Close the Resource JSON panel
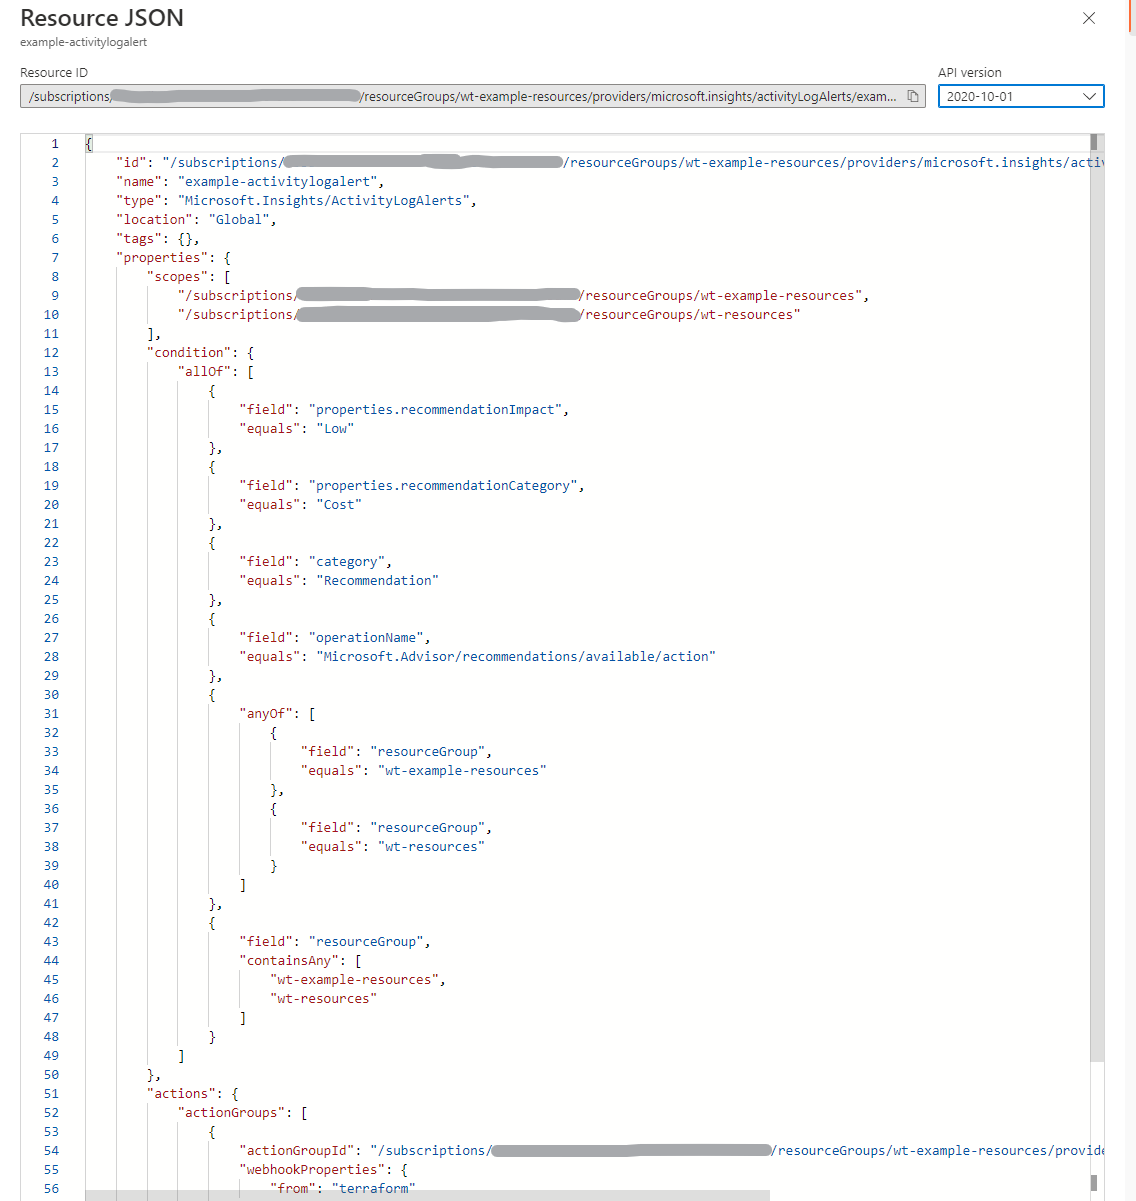Viewport: 1136px width, 1201px height. 1090,18
